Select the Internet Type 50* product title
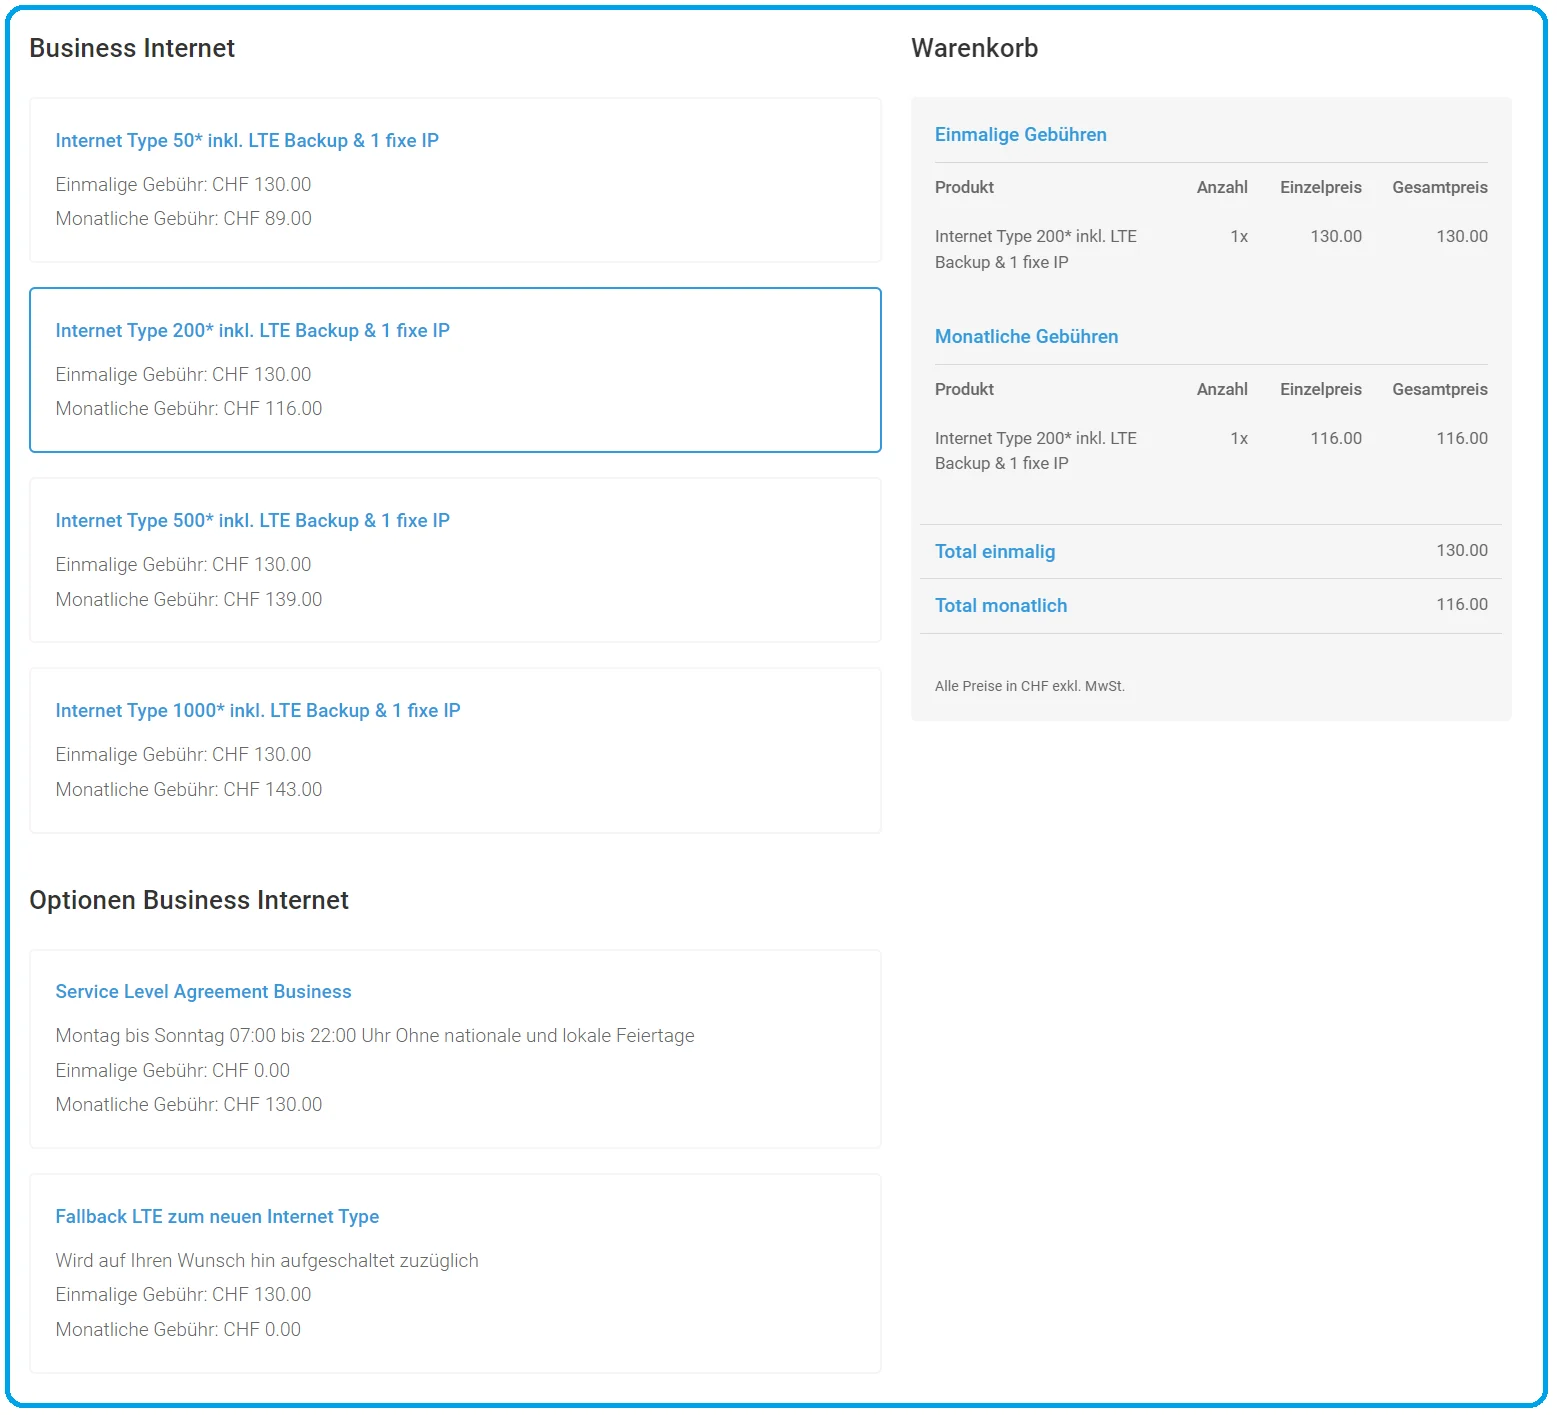This screenshot has height=1415, width=1557. [247, 141]
